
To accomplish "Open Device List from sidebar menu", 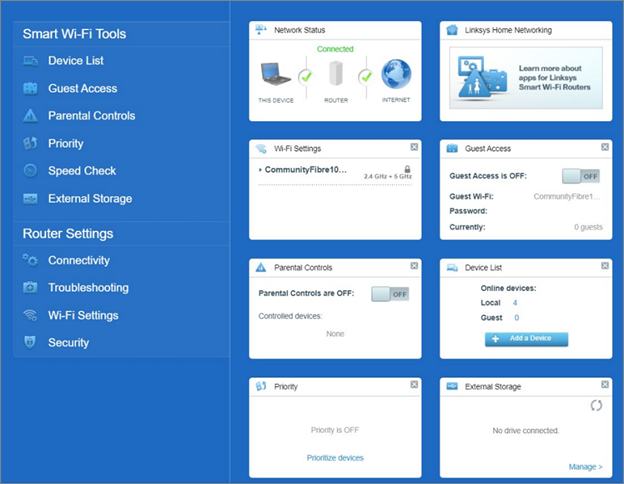I will click(76, 61).
